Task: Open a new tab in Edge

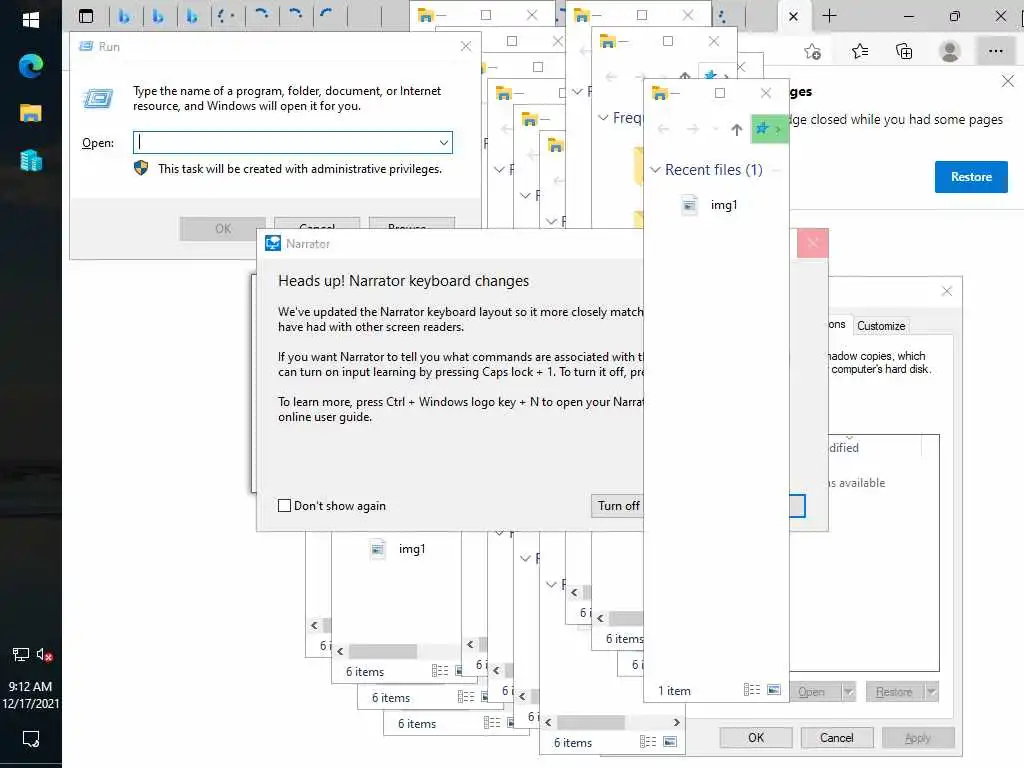Action: (829, 16)
